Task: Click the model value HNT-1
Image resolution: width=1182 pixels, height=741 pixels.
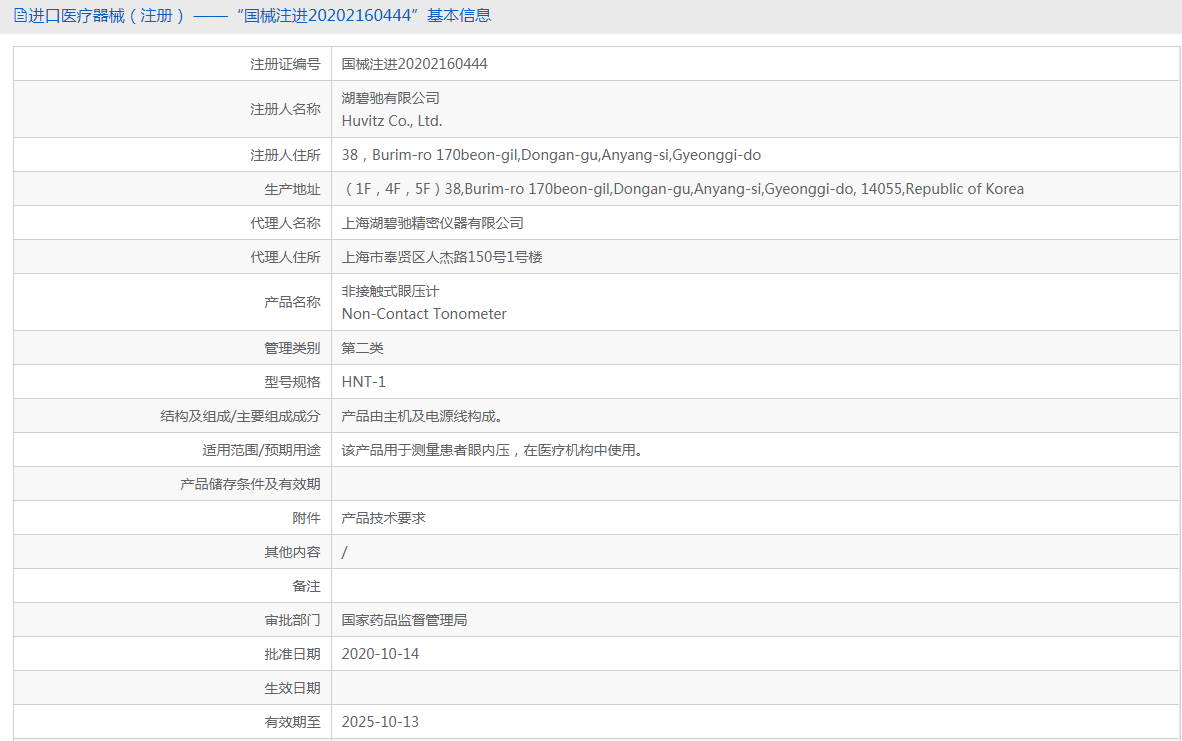Action: pyautogui.click(x=363, y=382)
